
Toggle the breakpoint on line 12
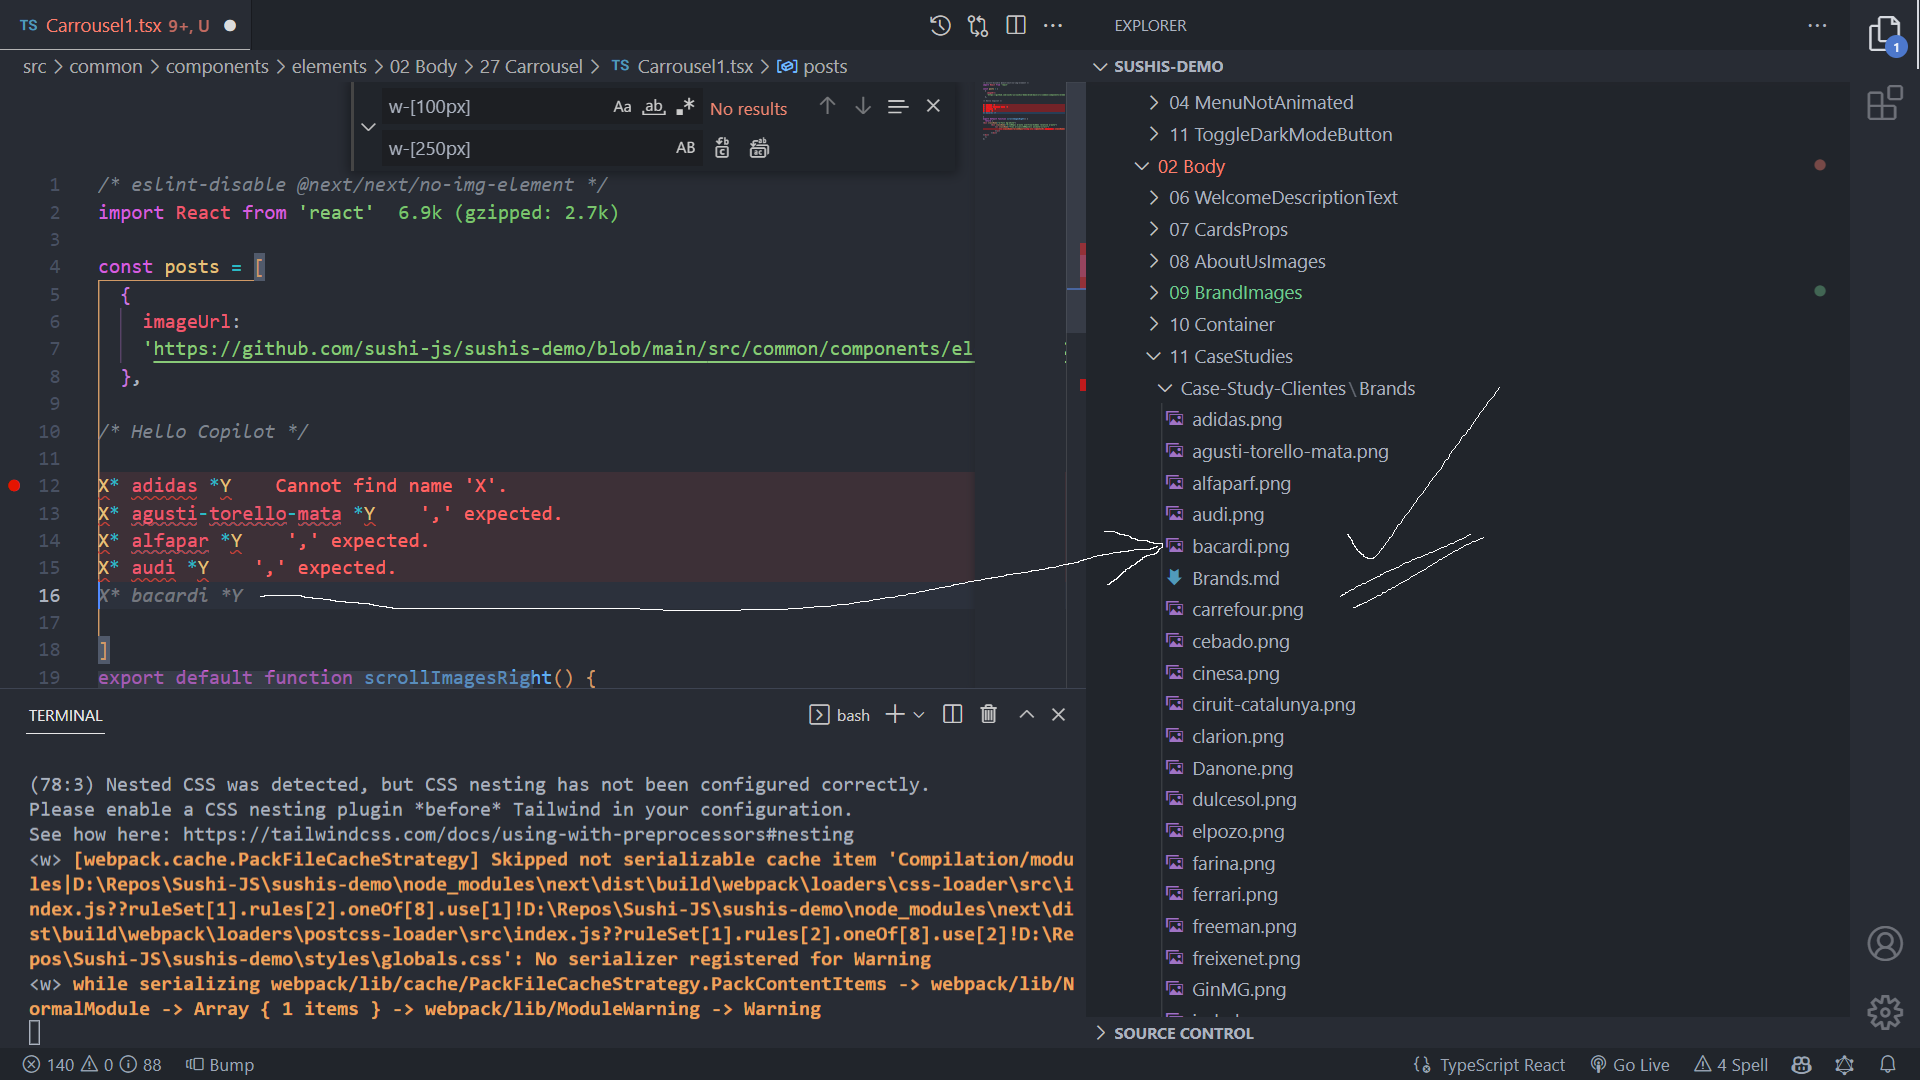point(14,486)
